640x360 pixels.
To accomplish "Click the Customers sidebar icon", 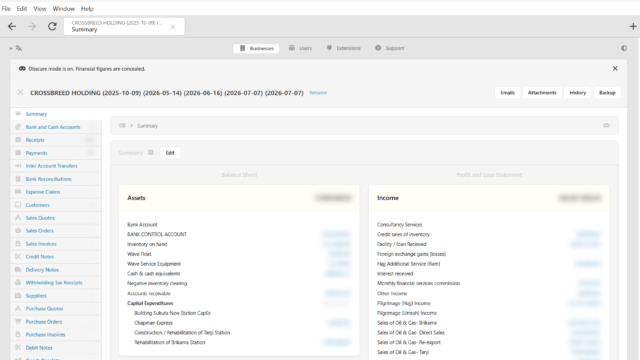I will [18, 205].
